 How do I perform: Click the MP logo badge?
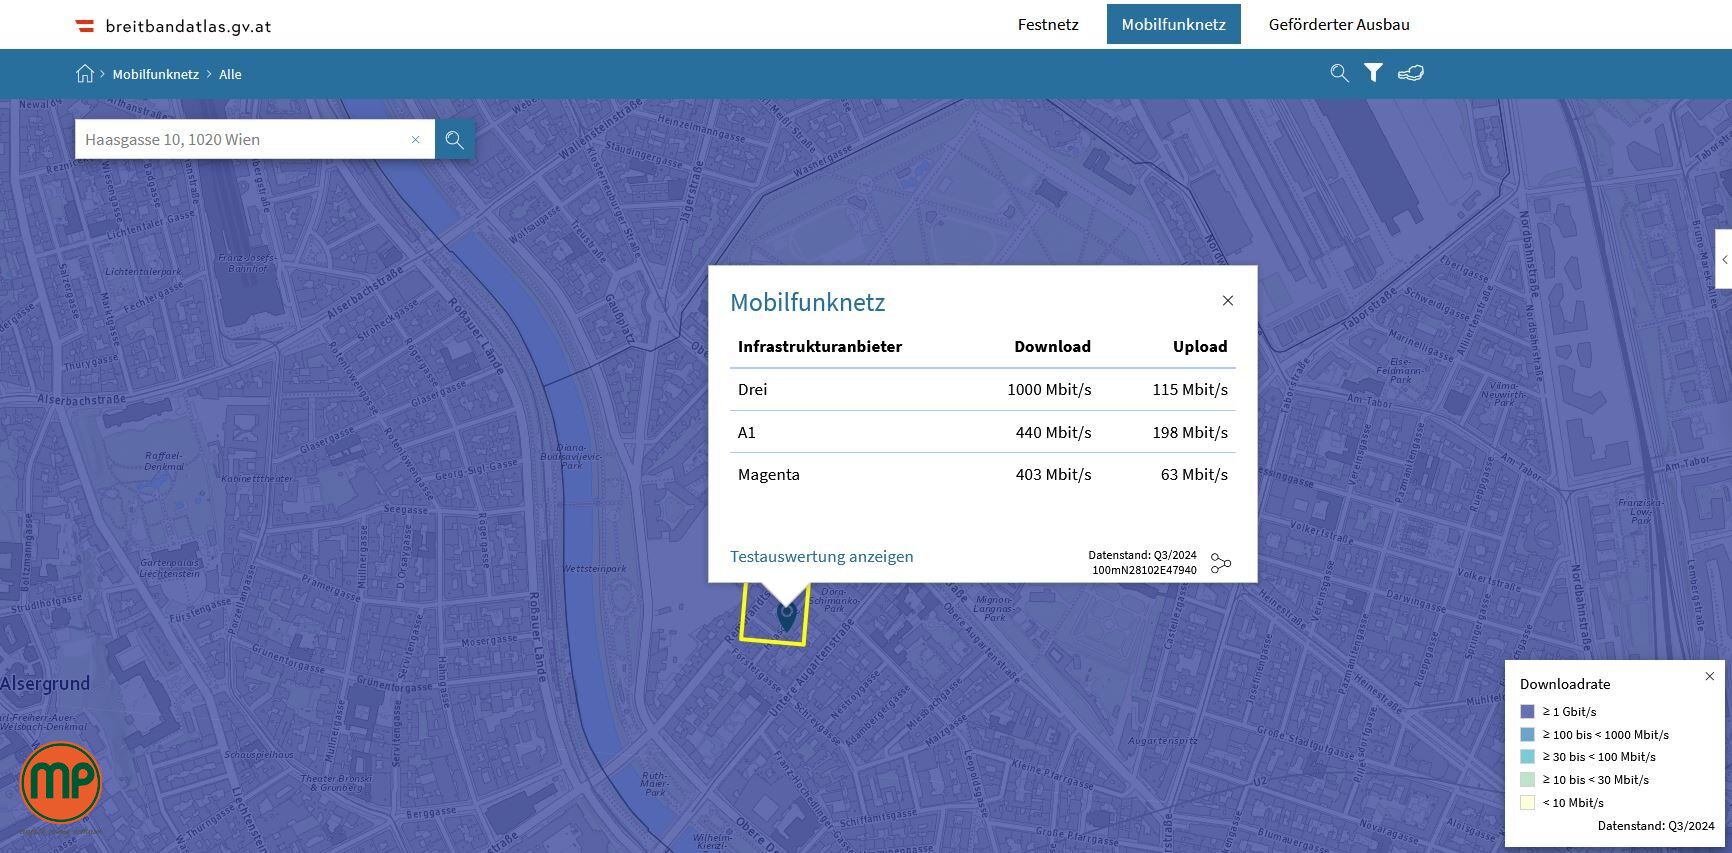coord(61,783)
